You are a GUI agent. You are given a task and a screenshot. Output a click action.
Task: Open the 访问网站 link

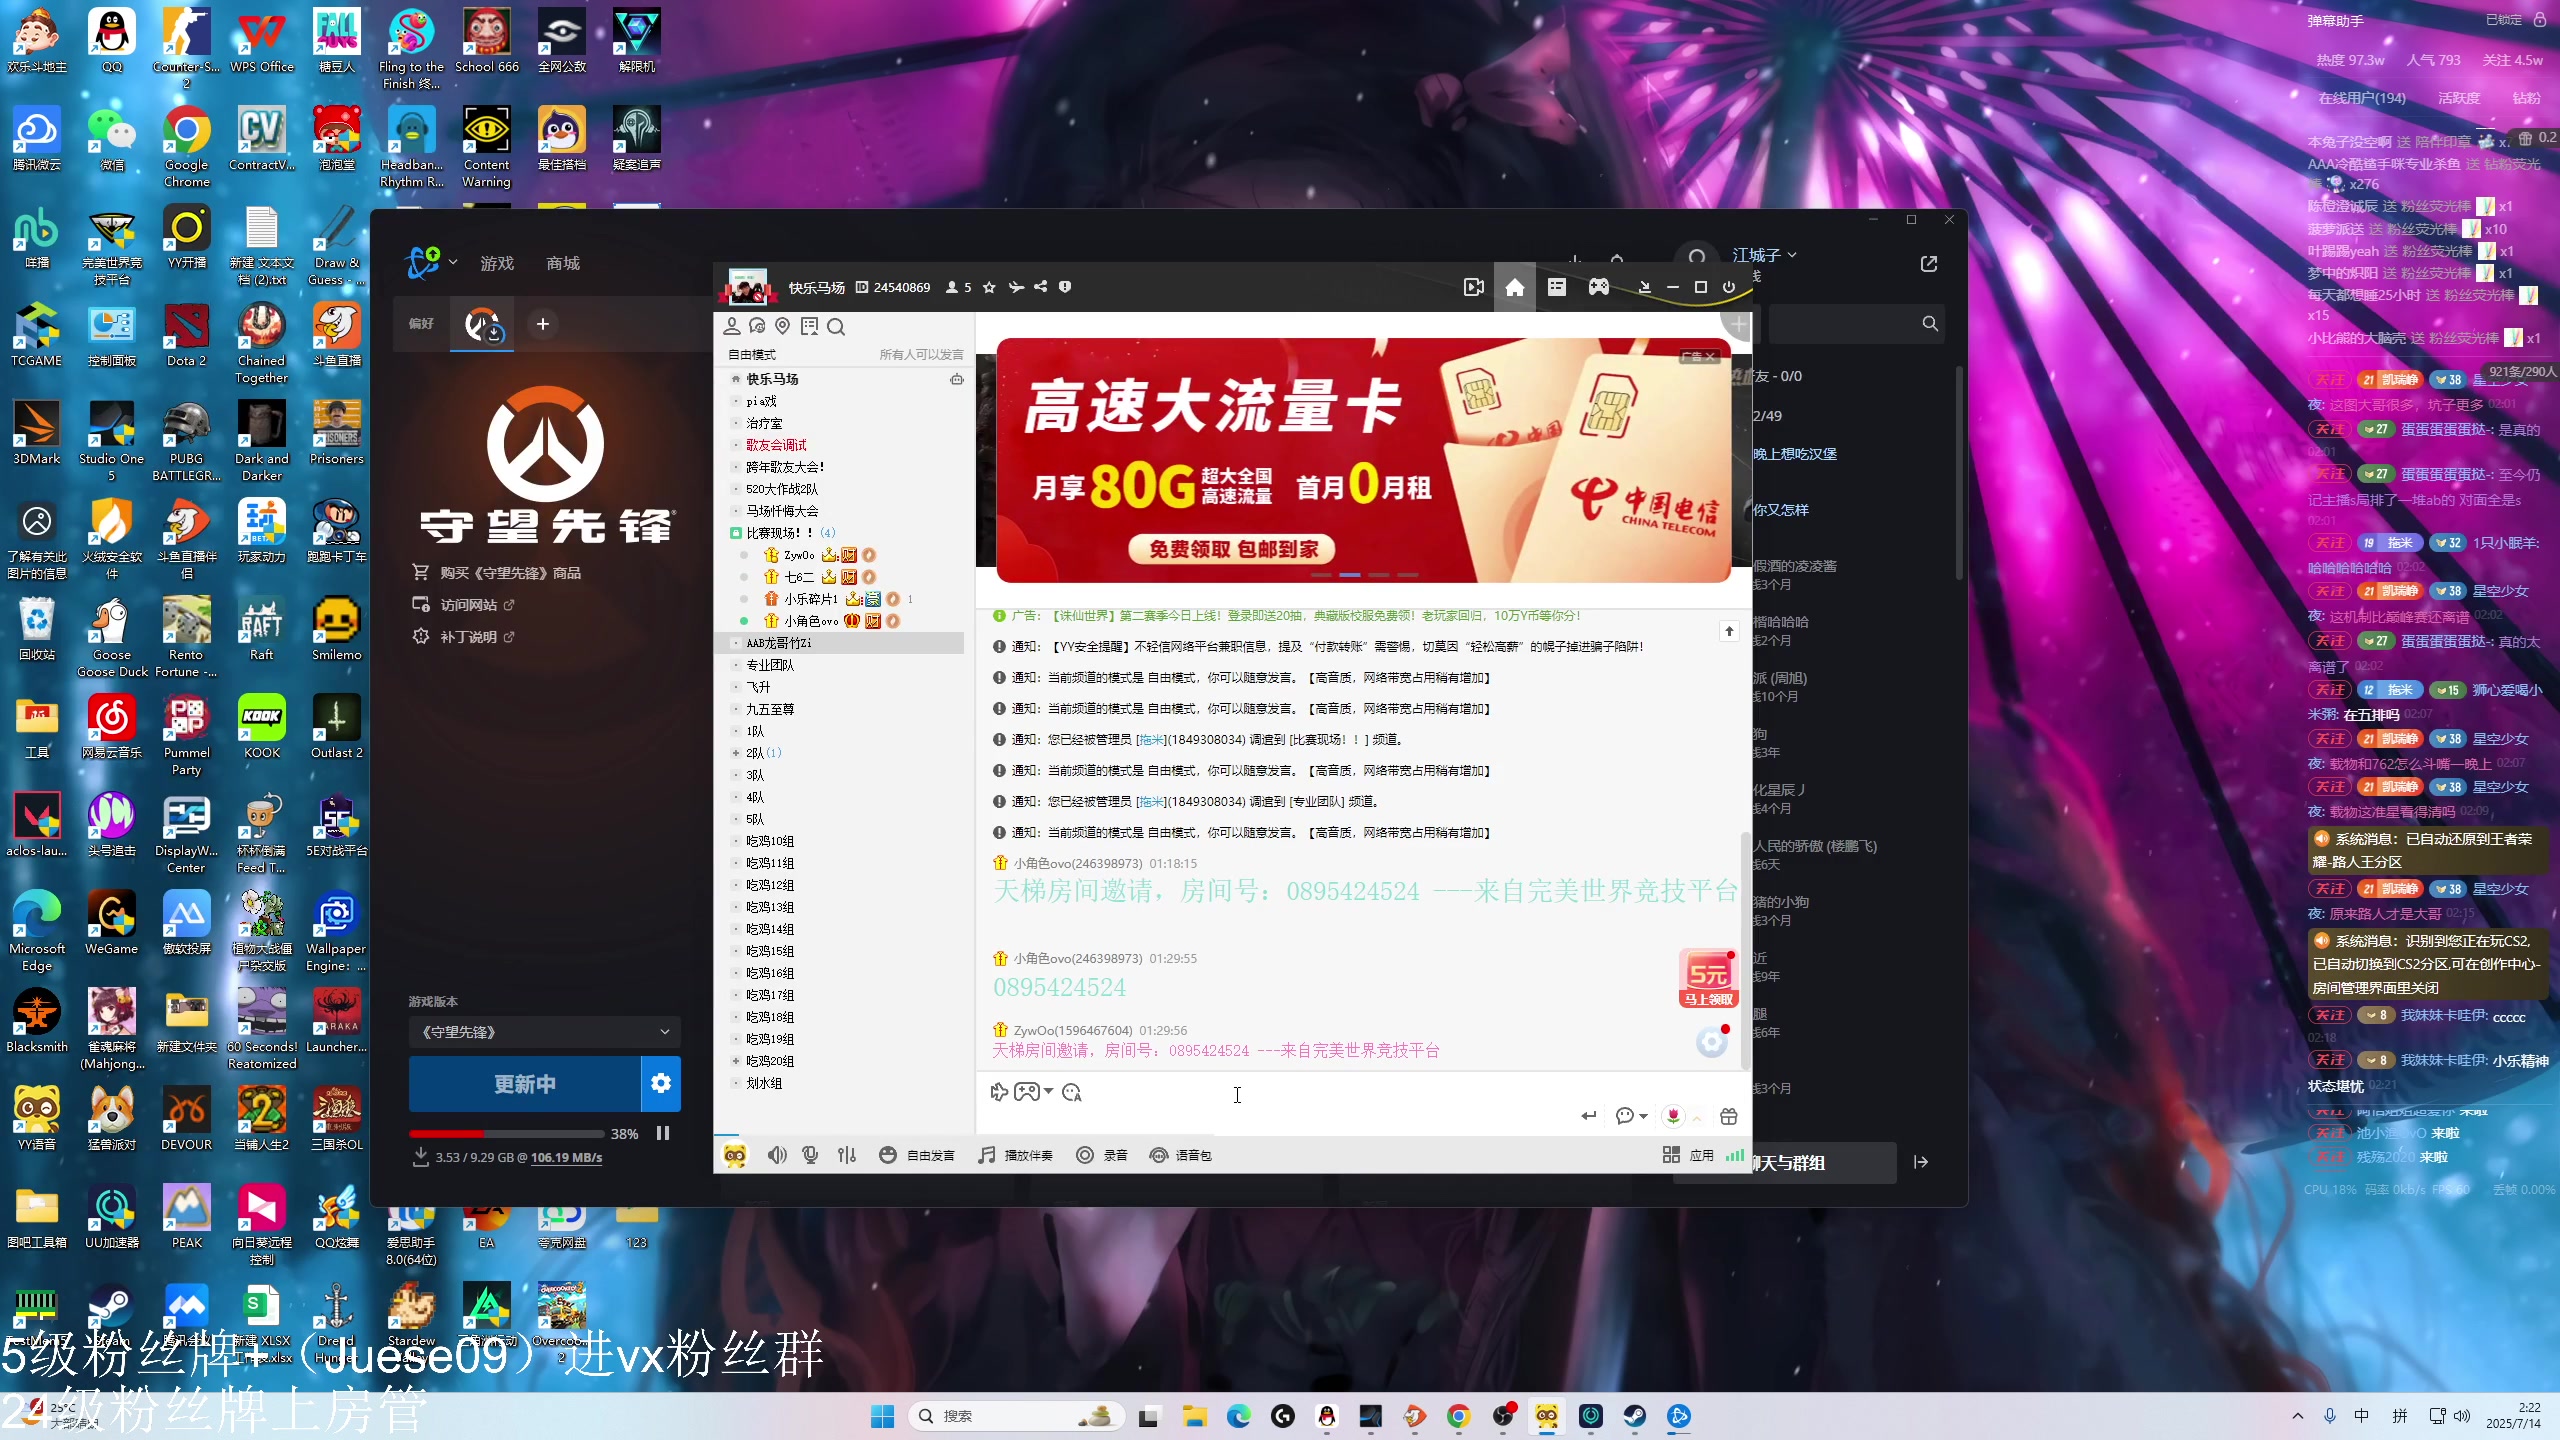463,605
